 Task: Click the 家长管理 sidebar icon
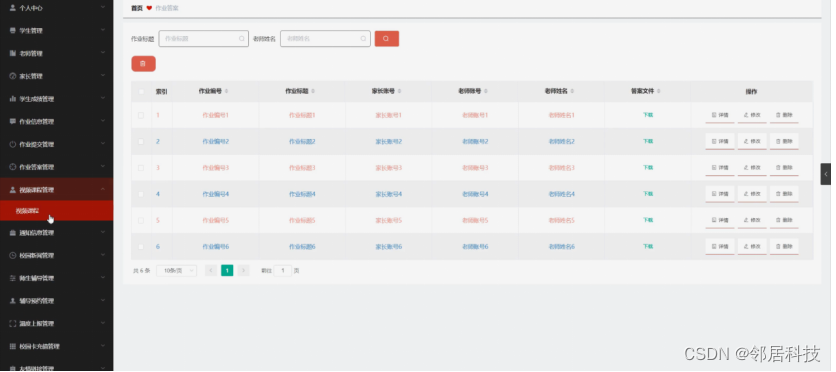13,76
